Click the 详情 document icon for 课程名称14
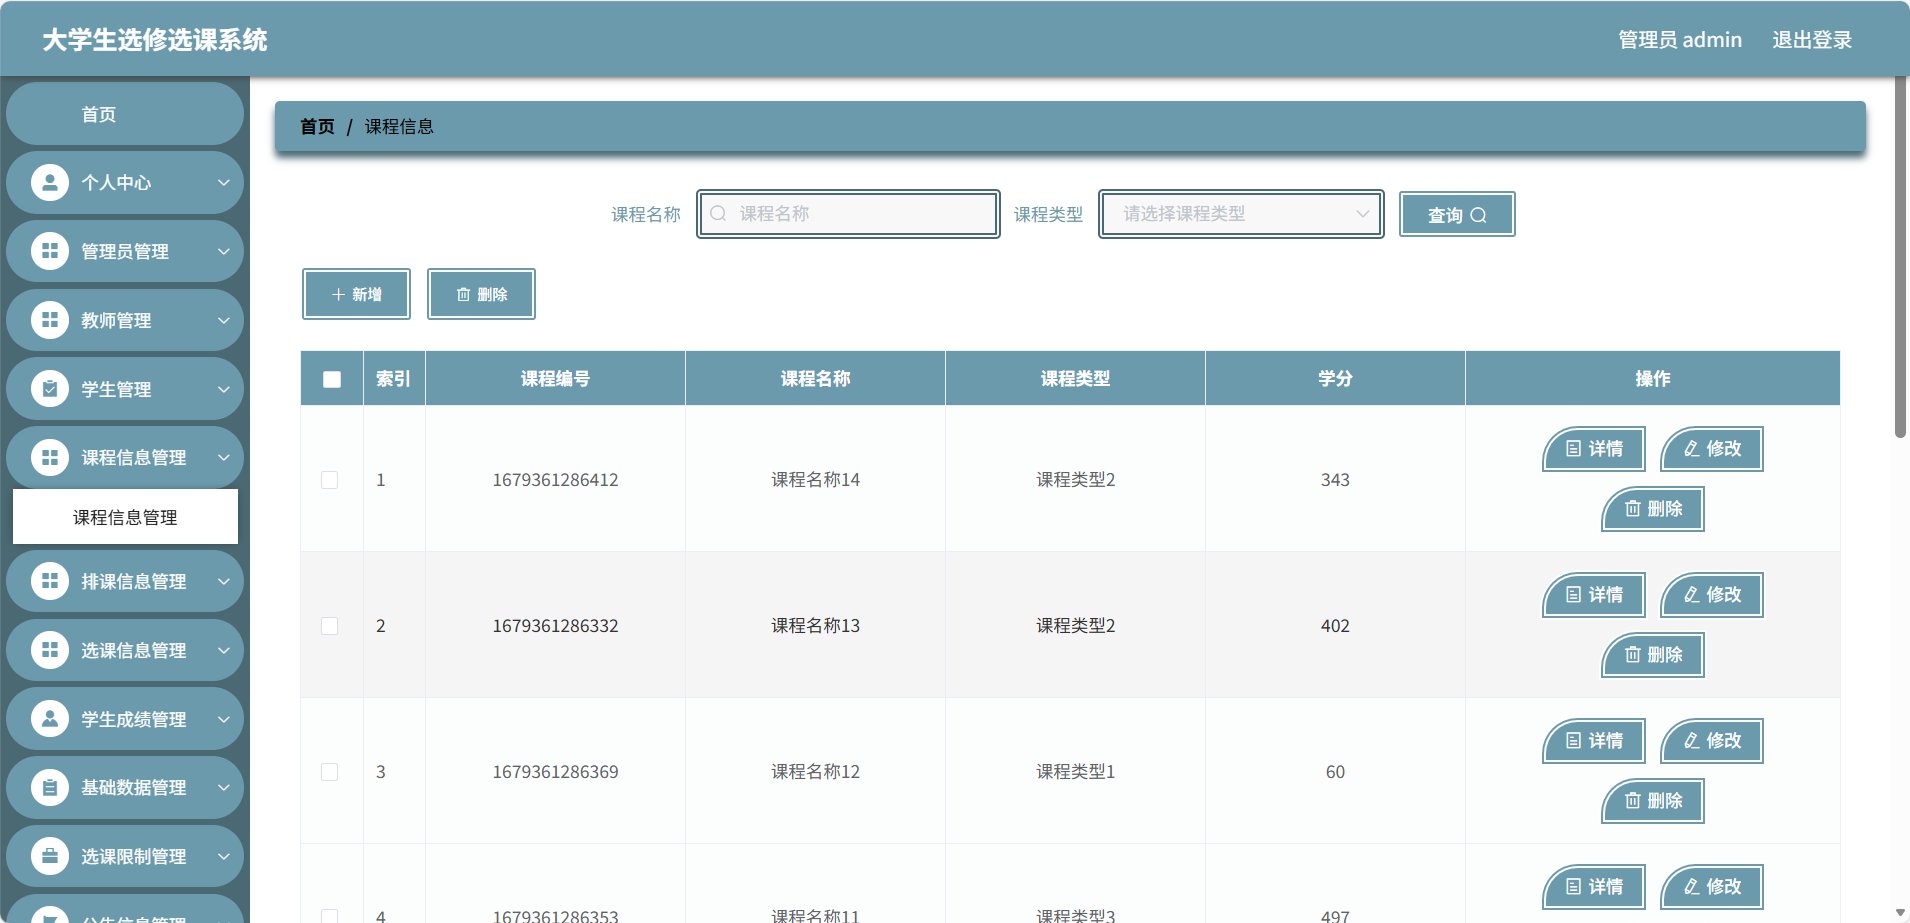This screenshot has height=923, width=1910. [x=1573, y=449]
